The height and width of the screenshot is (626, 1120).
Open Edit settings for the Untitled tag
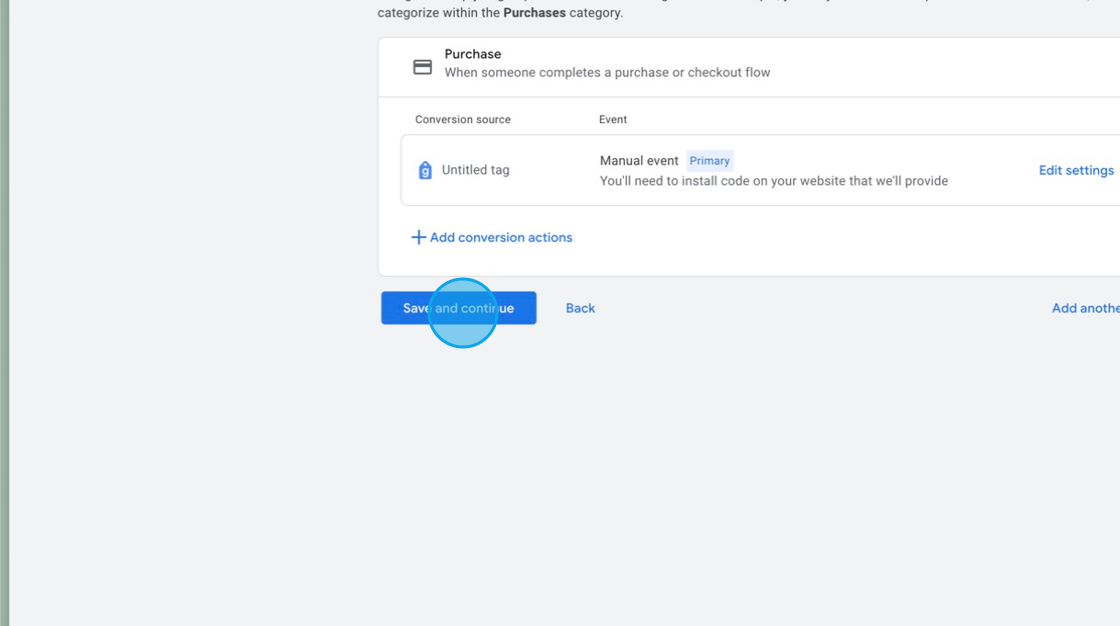[1076, 170]
